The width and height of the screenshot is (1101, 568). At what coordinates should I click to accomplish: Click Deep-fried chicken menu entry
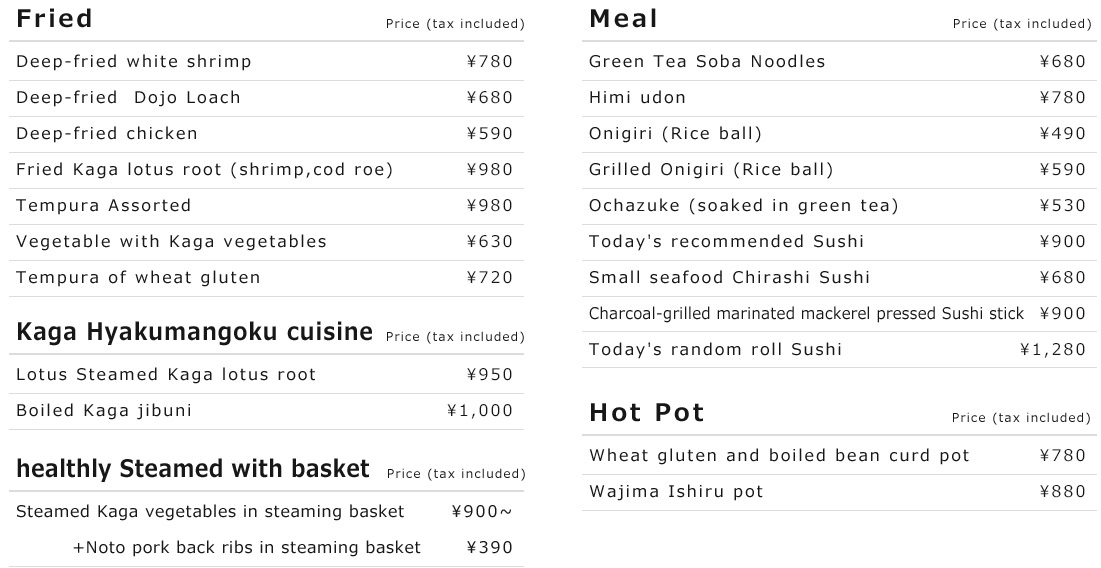(x=107, y=134)
